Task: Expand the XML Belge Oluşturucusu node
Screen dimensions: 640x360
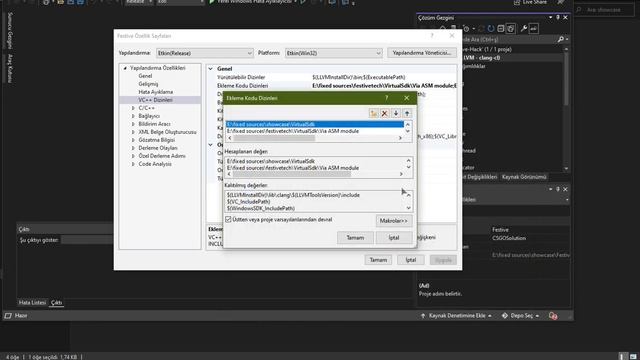Action: click(x=133, y=132)
